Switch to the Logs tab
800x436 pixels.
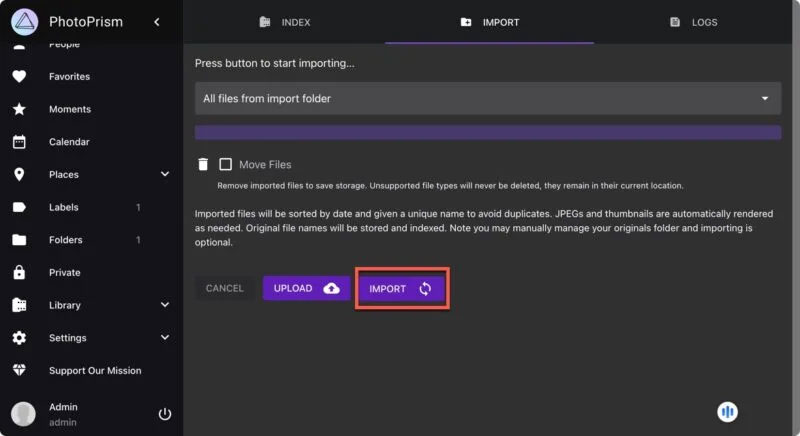[693, 22]
